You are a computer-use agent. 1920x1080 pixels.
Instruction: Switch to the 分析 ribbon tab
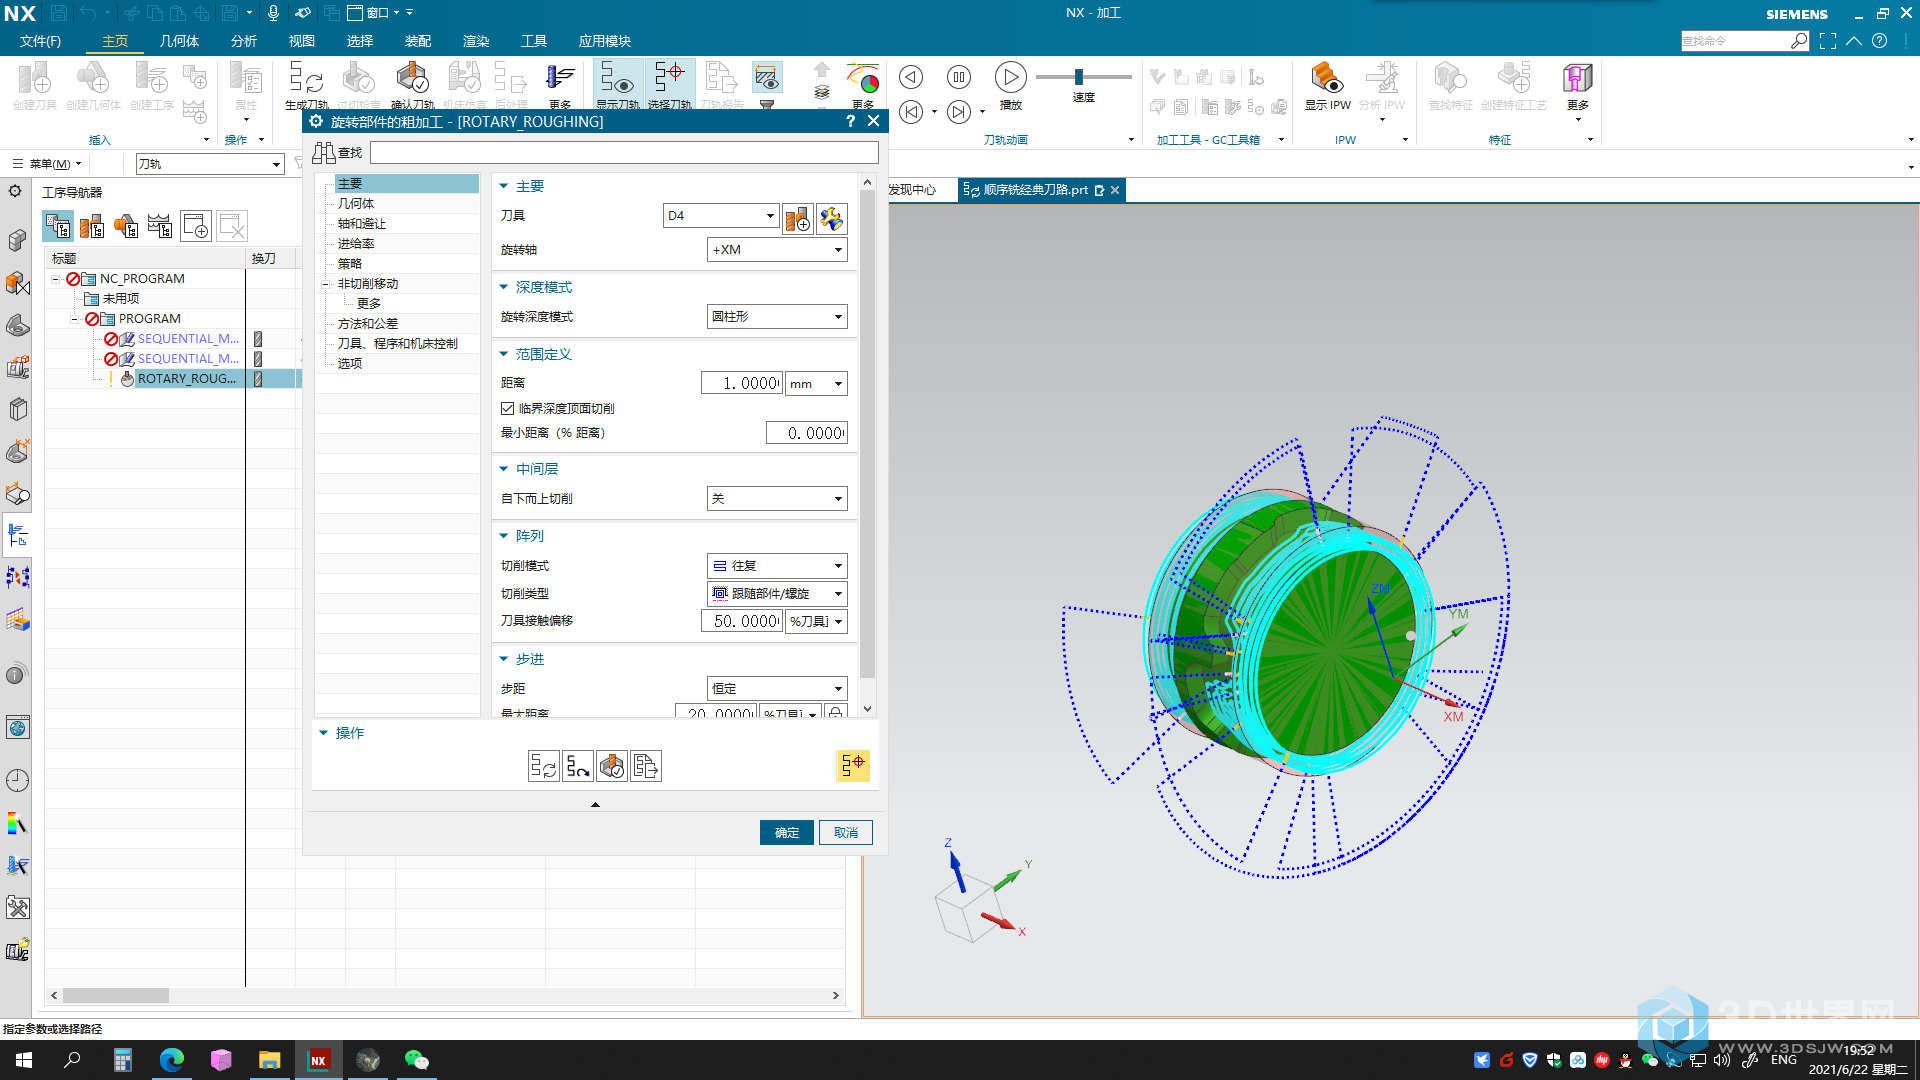point(243,41)
